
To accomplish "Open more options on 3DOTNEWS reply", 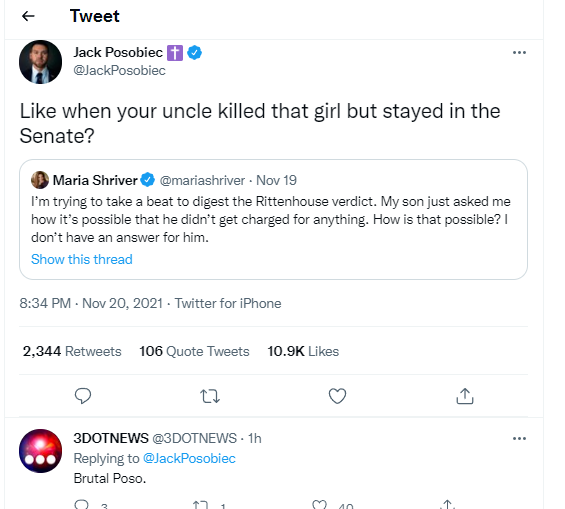I will tap(519, 438).
